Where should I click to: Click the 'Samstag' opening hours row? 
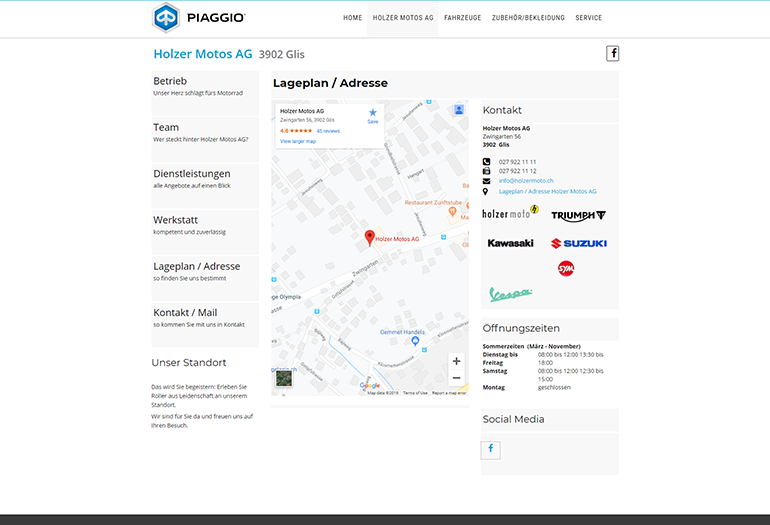543,375
